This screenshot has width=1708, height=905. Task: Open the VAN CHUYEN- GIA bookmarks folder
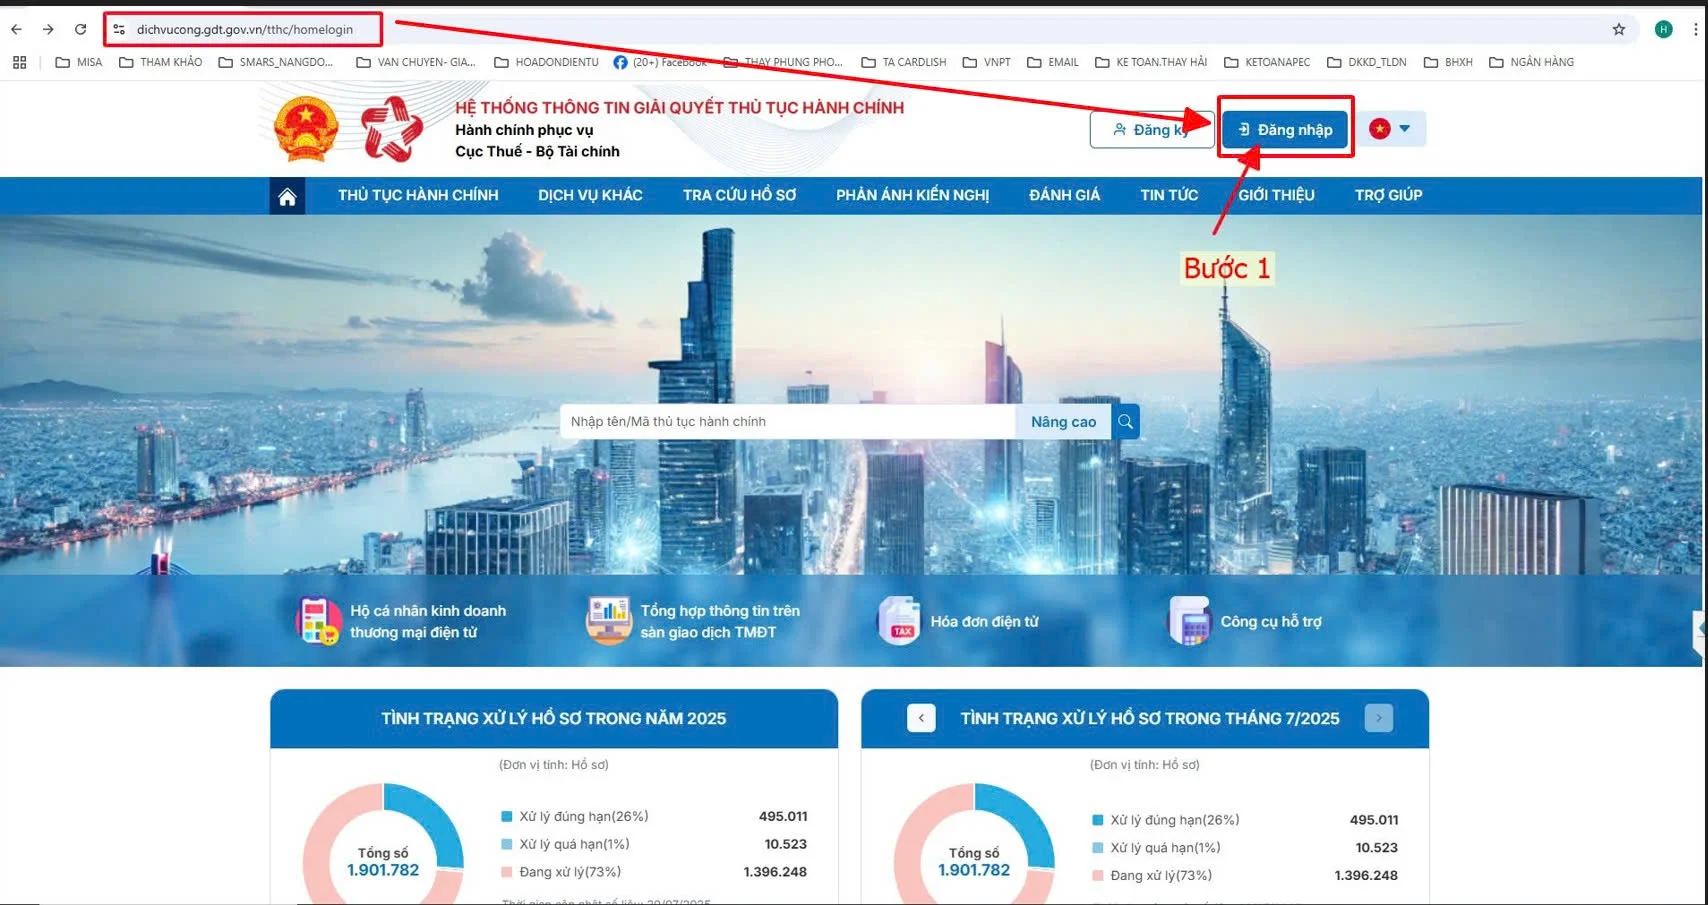416,62
